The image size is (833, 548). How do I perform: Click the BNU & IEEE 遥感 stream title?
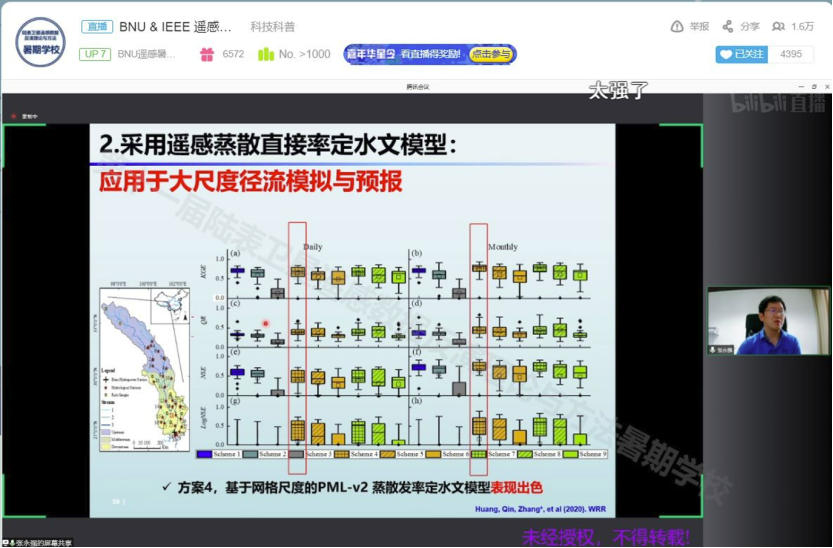point(175,27)
